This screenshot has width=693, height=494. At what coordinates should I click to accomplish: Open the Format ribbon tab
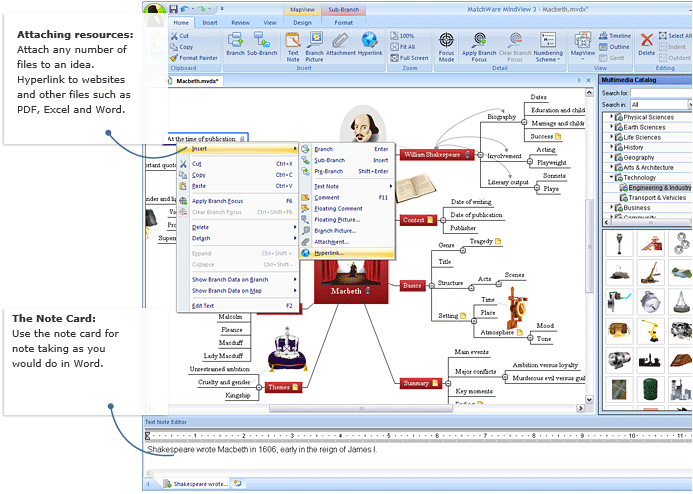coord(343,23)
